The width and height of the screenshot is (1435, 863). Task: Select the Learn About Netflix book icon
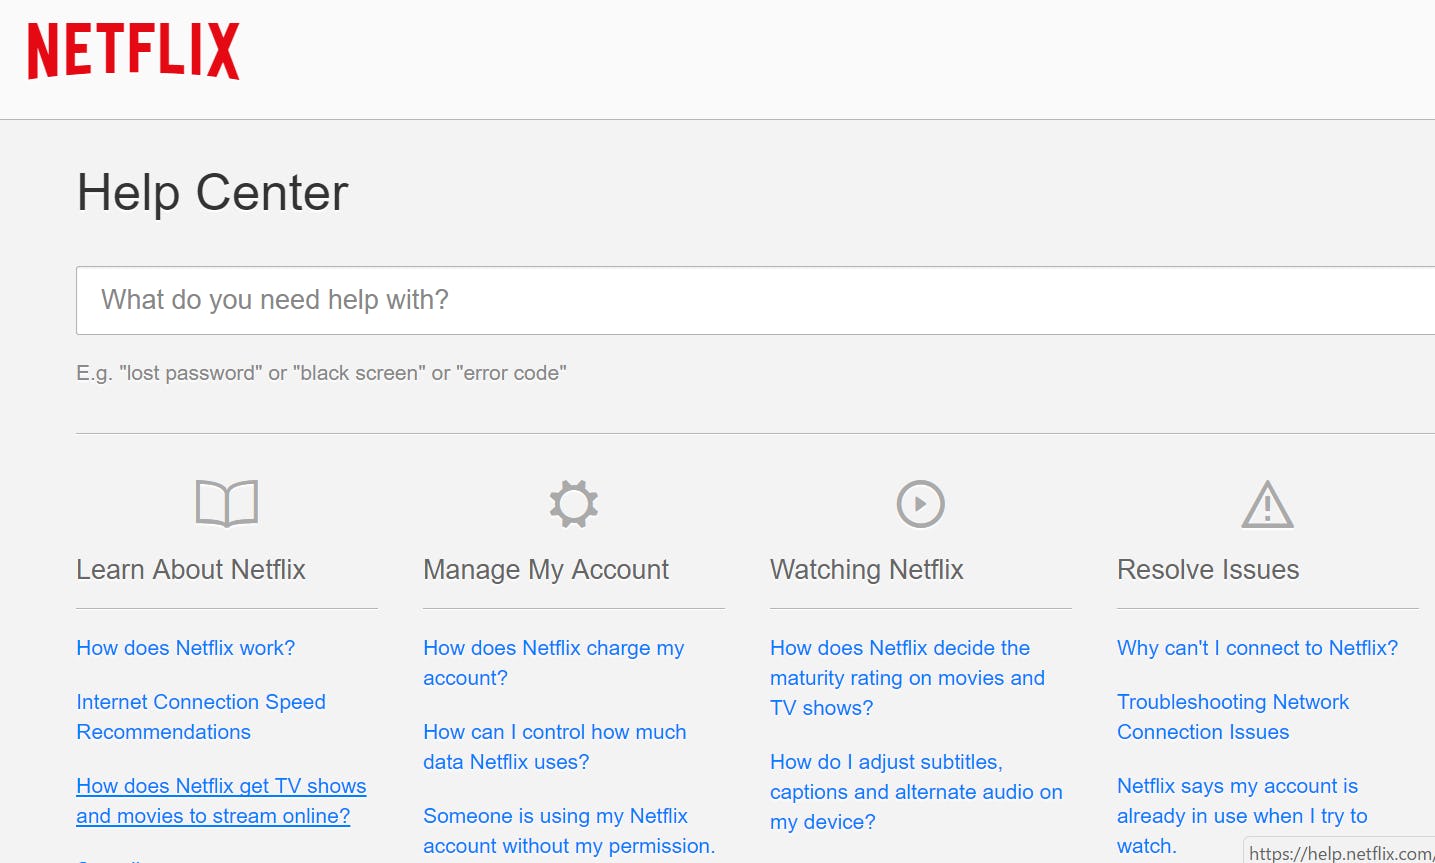pyautogui.click(x=226, y=503)
